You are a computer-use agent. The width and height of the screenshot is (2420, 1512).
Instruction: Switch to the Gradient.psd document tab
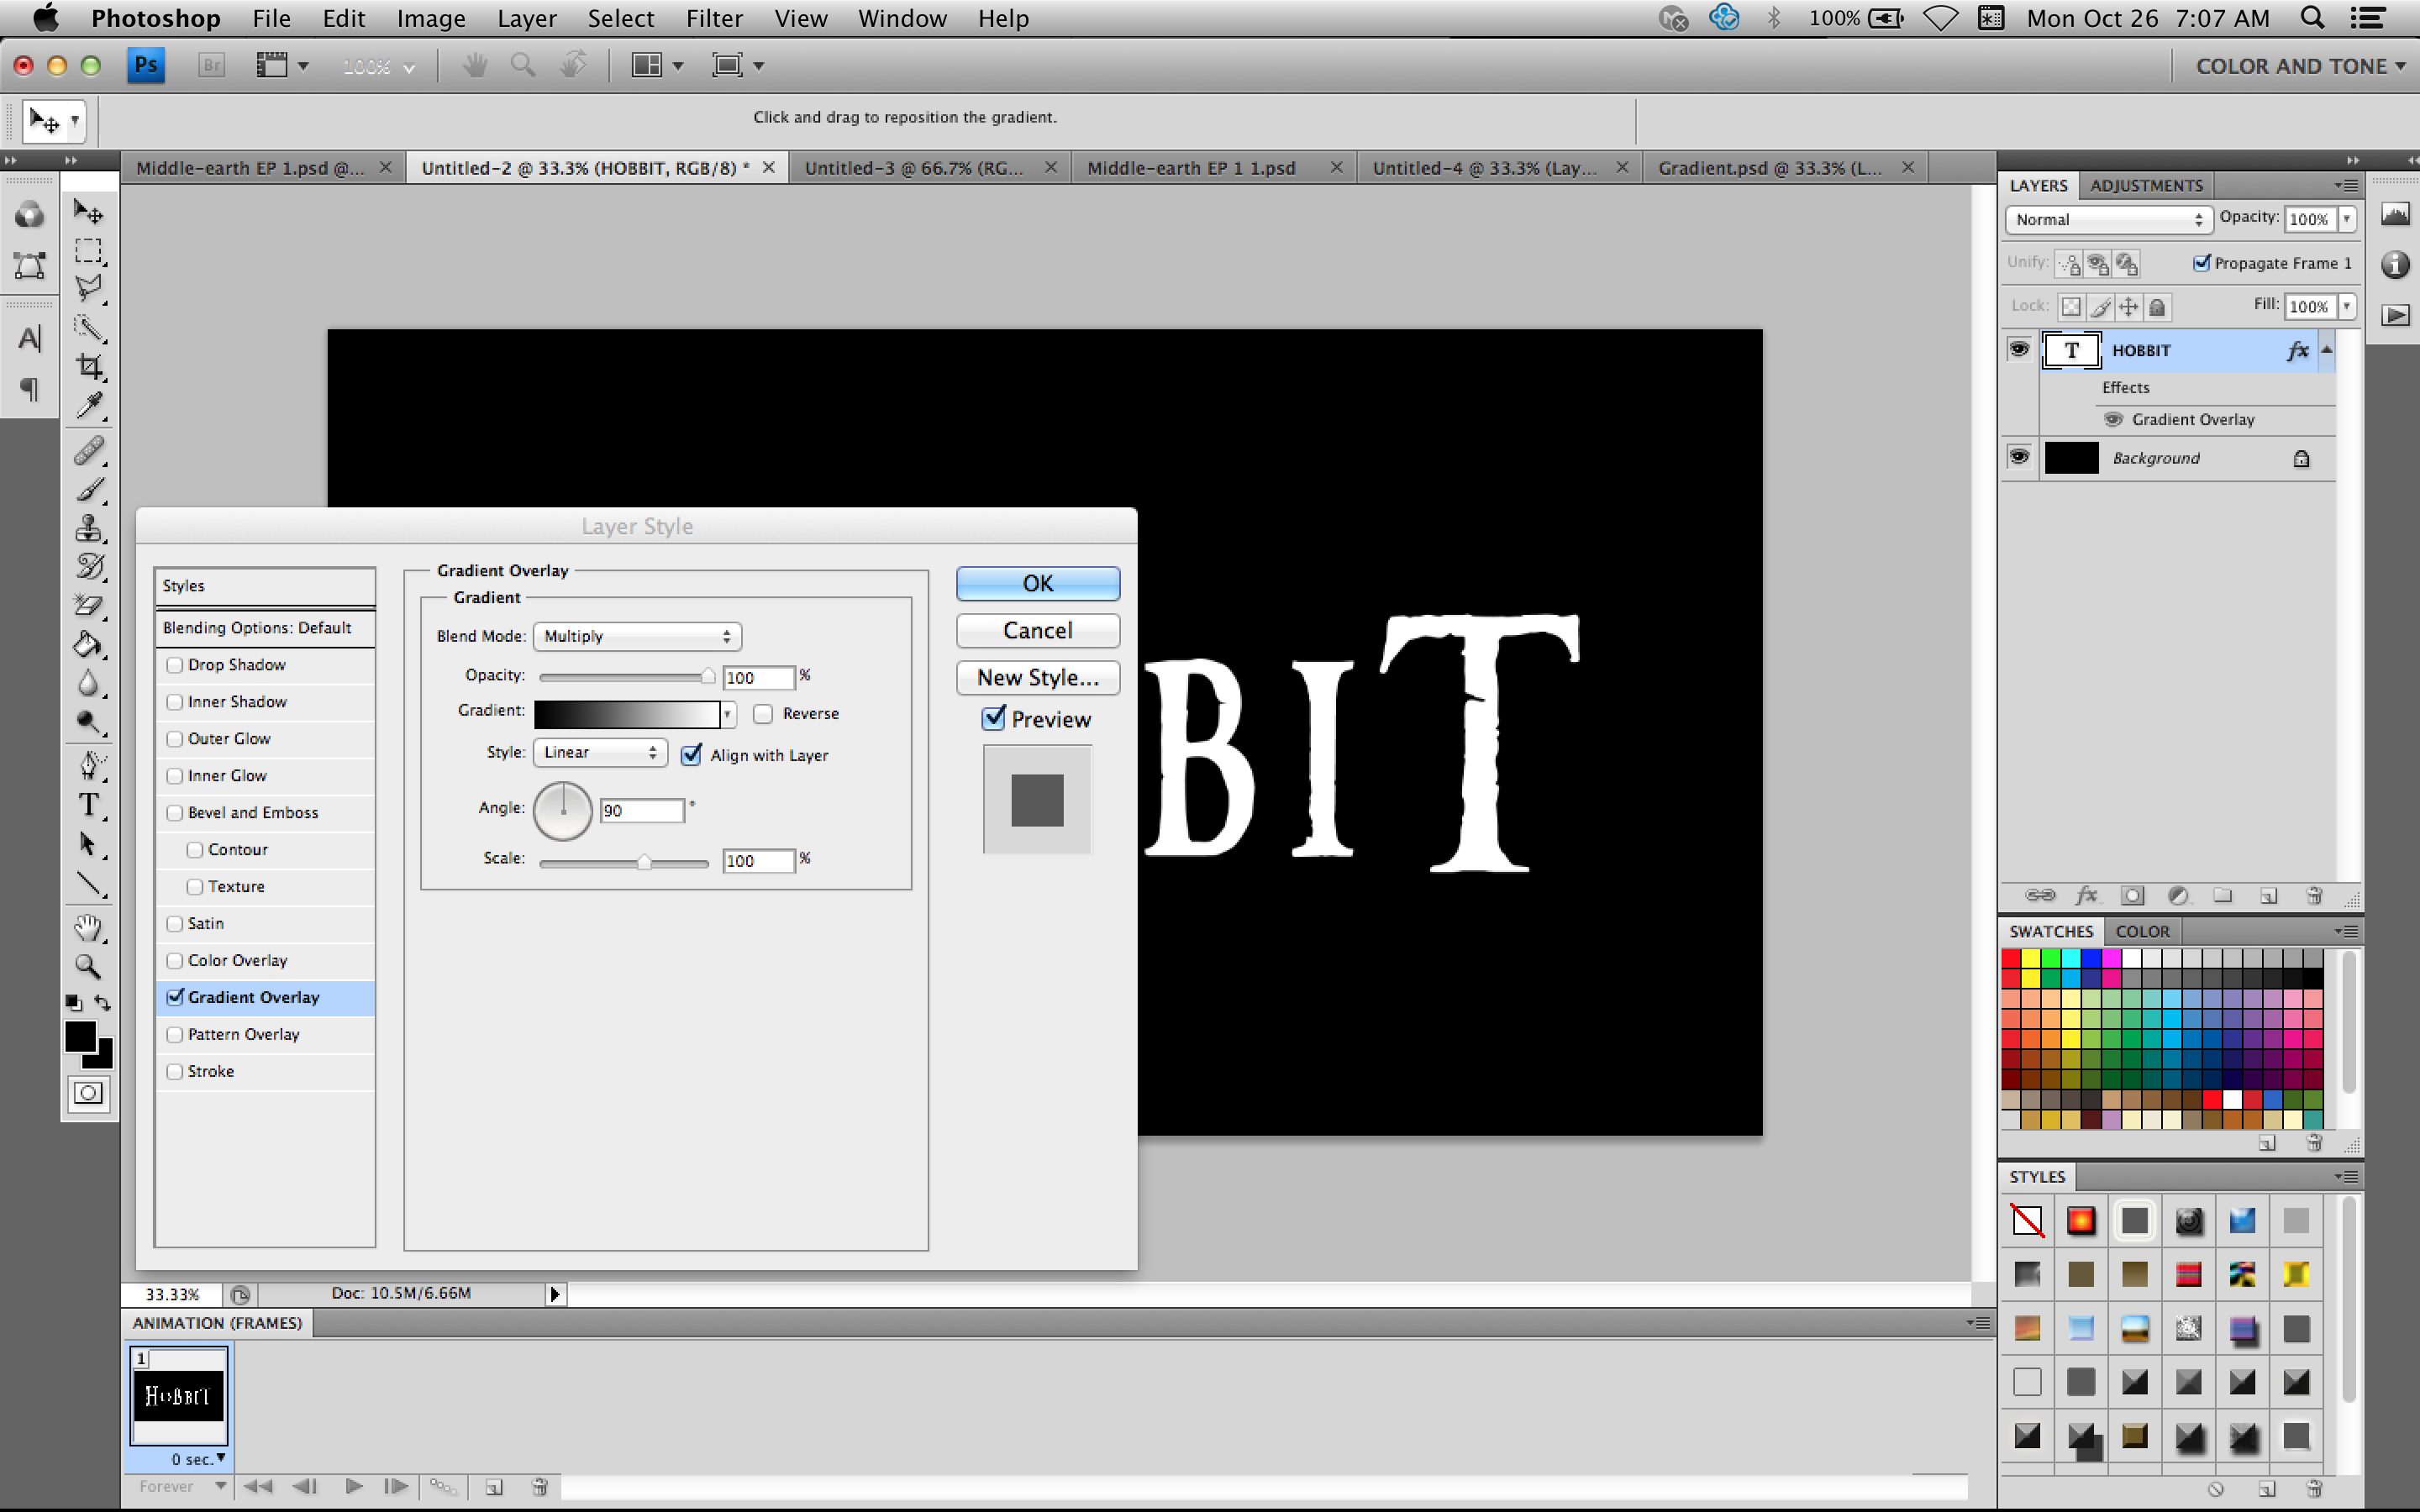1768,168
